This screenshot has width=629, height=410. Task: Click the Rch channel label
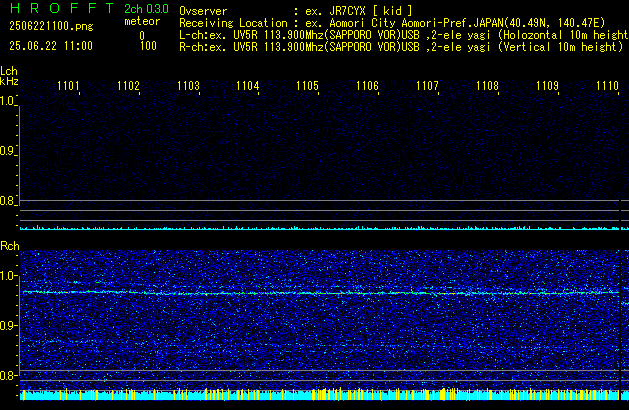(x=10, y=246)
